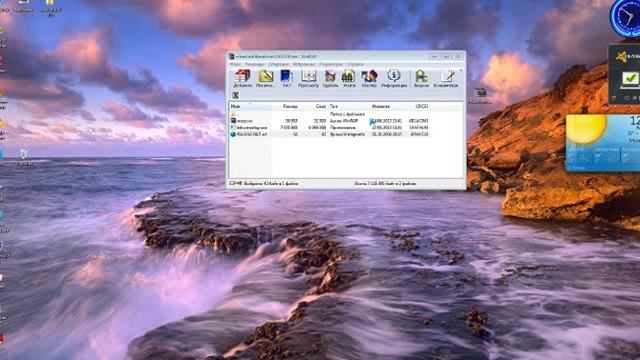Click the selected files status bar text
The height and width of the screenshot is (360, 640).
tap(271, 184)
